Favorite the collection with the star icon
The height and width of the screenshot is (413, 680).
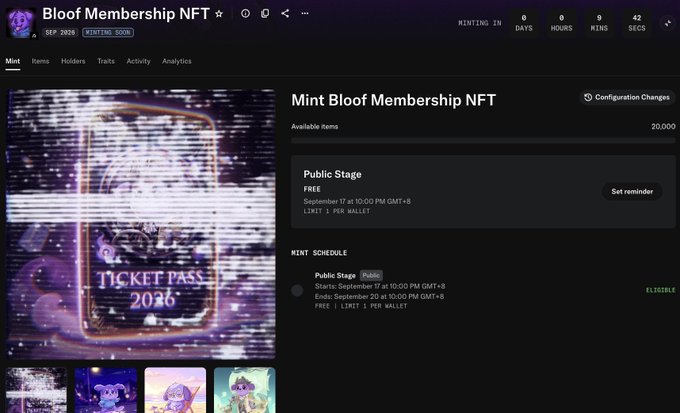click(219, 14)
